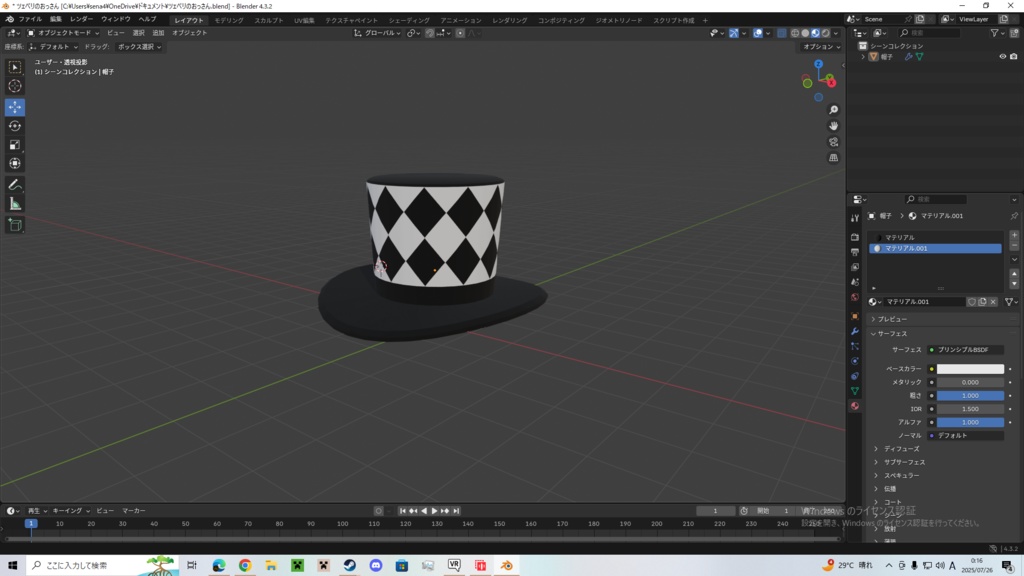This screenshot has height=576, width=1024.
Task: Open the ベースカラー white color swatch
Action: point(970,369)
